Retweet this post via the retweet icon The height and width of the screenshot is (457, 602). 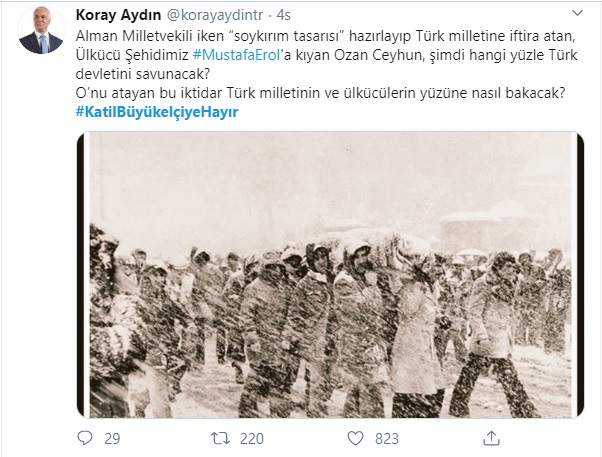tap(220, 438)
